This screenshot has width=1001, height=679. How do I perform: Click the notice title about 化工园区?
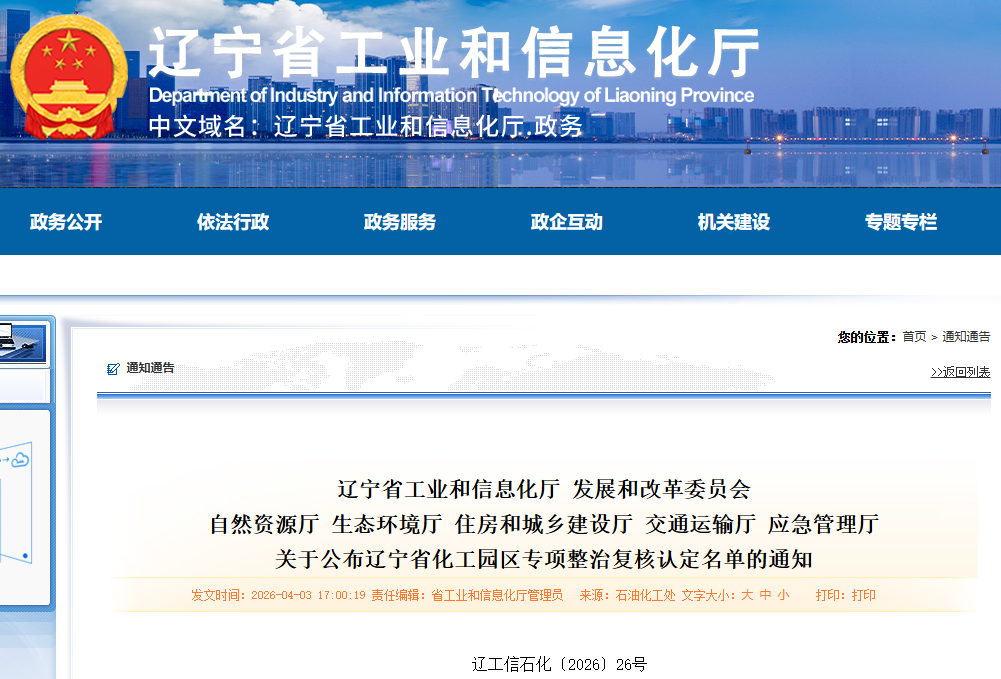pos(544,557)
